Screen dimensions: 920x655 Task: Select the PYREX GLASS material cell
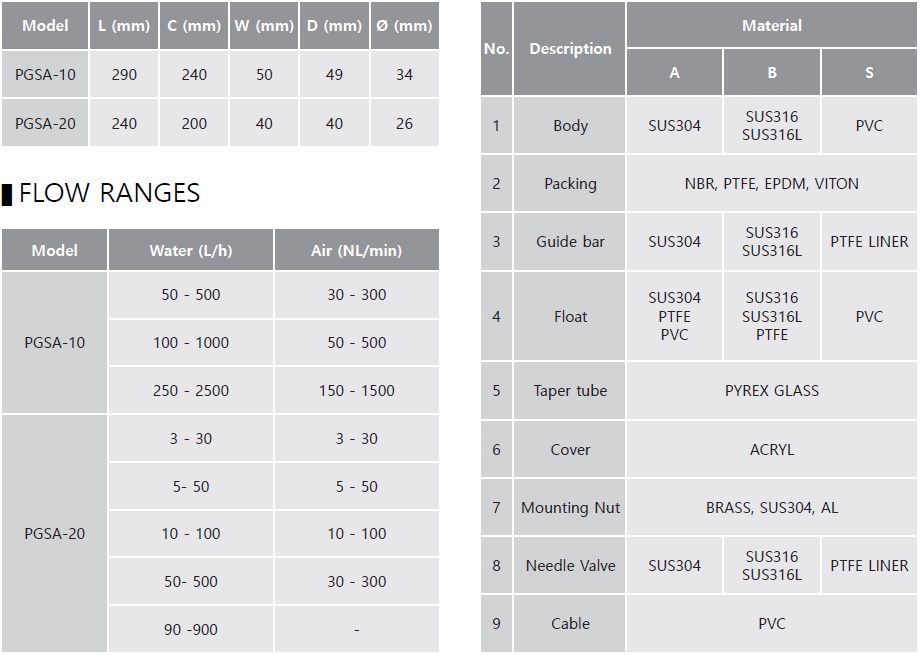point(771,391)
